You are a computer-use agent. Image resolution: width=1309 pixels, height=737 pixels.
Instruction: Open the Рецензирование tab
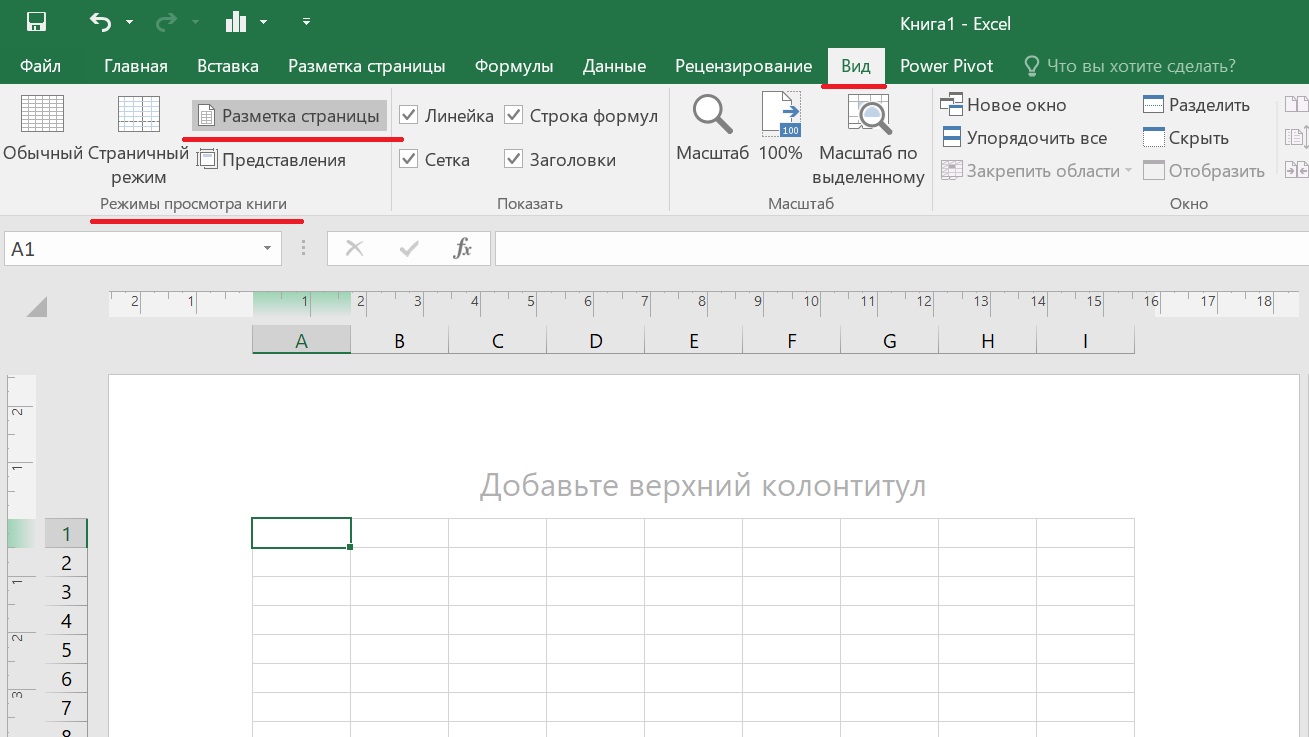(x=743, y=66)
